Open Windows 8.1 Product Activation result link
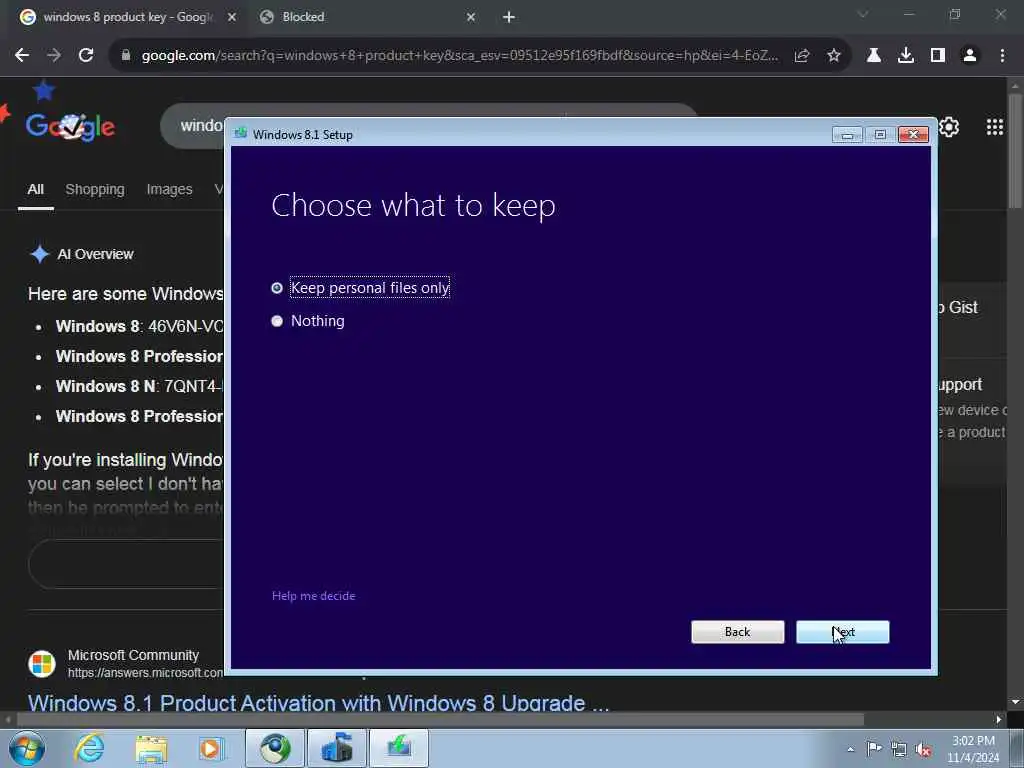This screenshot has width=1024, height=768. pos(318,703)
